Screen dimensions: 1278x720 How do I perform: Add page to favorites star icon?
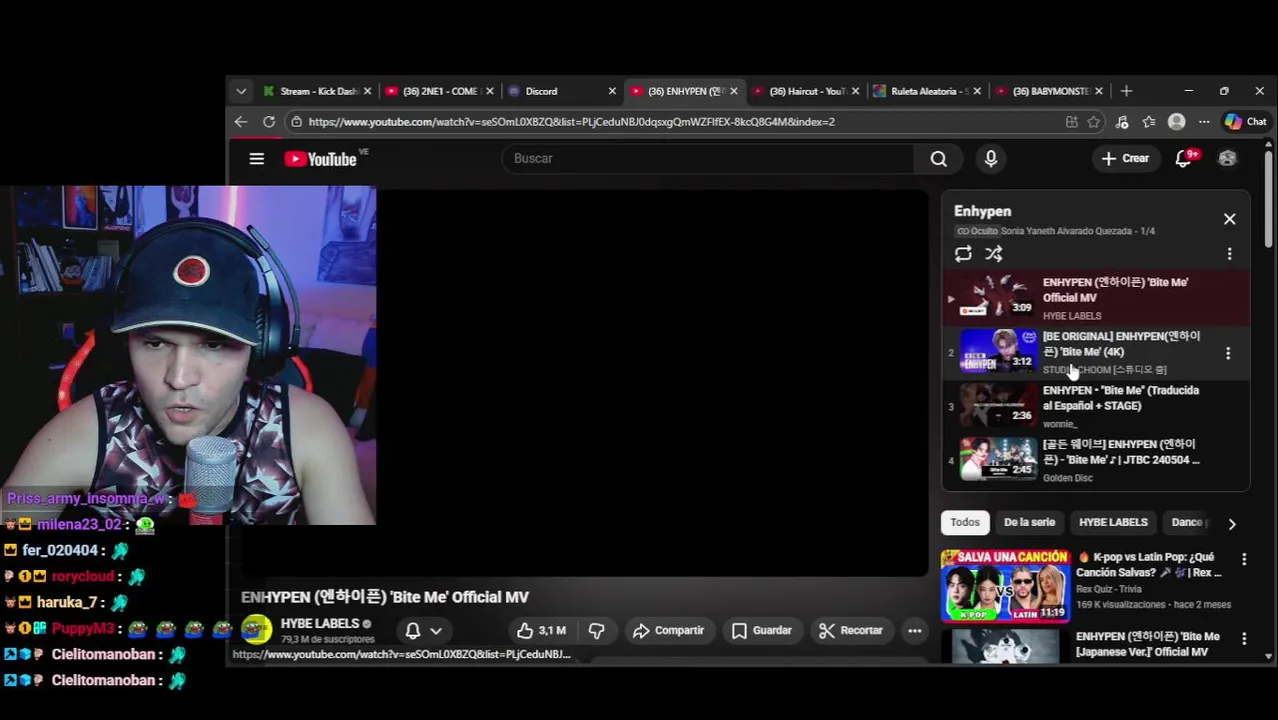point(1094,122)
